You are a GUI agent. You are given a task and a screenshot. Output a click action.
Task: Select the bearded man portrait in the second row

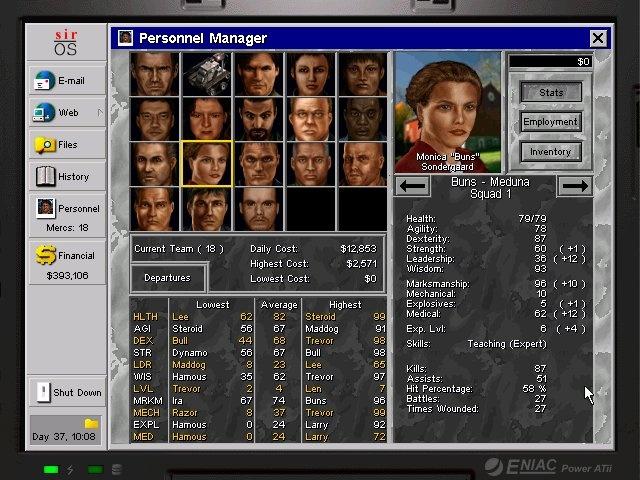click(x=259, y=119)
